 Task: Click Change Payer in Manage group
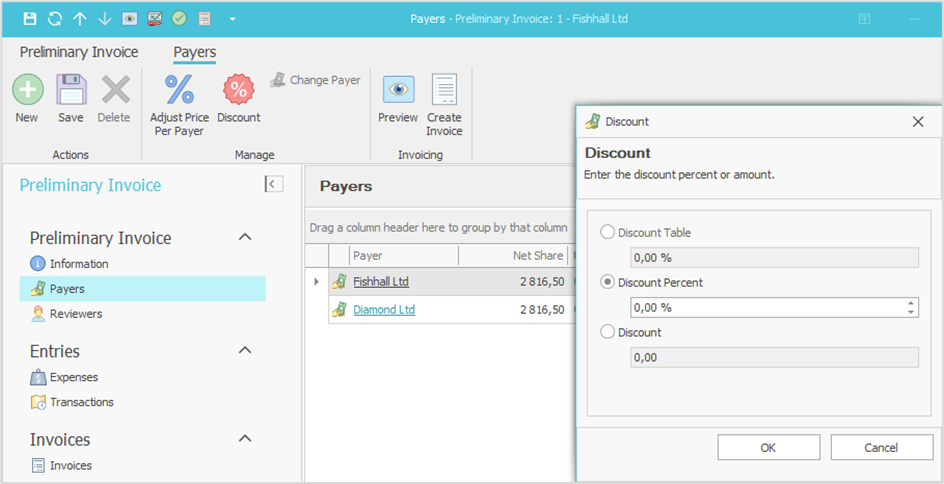coord(315,80)
